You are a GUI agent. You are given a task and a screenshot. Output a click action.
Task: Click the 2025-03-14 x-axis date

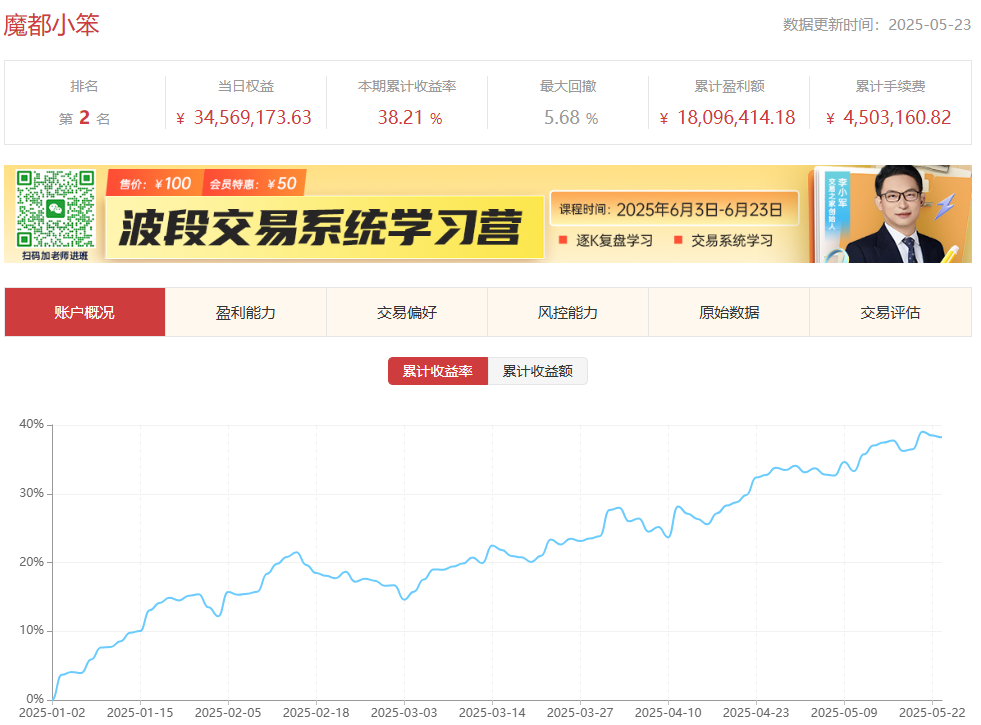pyautogui.click(x=492, y=712)
